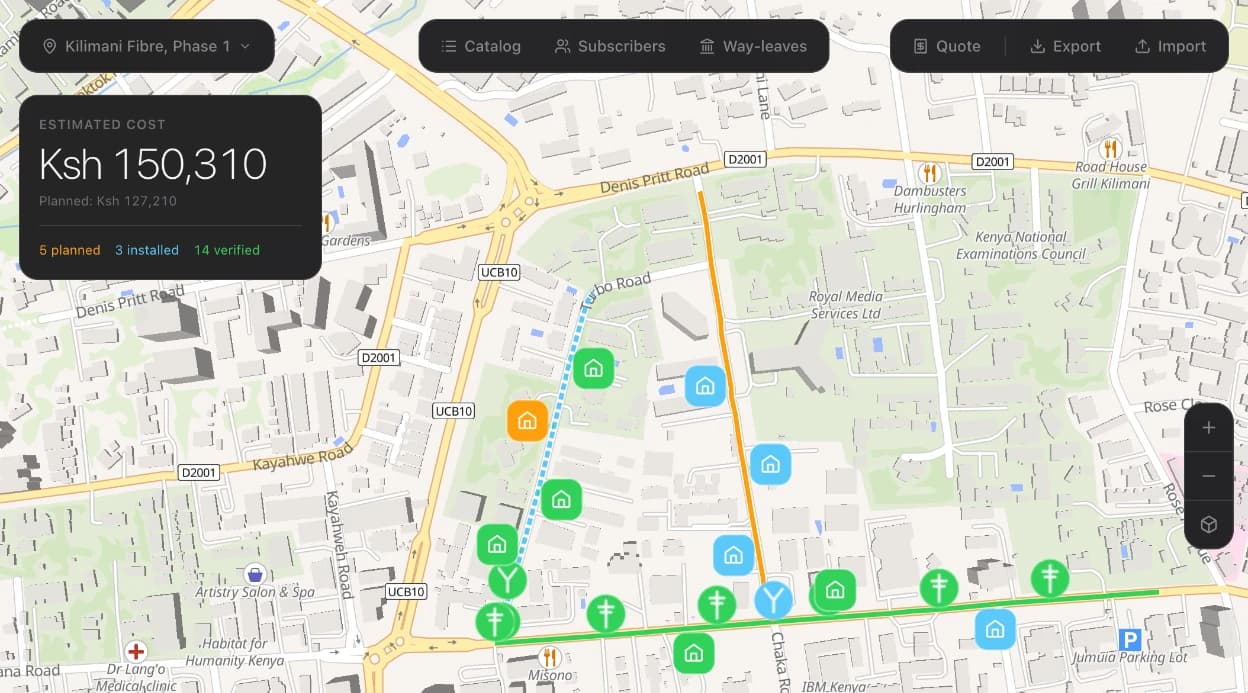Select blue home marker east of orange cable
Image resolution: width=1248 pixels, height=693 pixels.
(x=770, y=464)
